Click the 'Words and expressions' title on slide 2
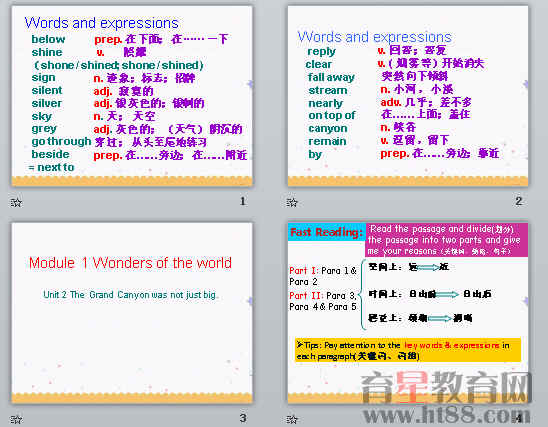Viewport: 548px width, 427px height. tap(374, 37)
